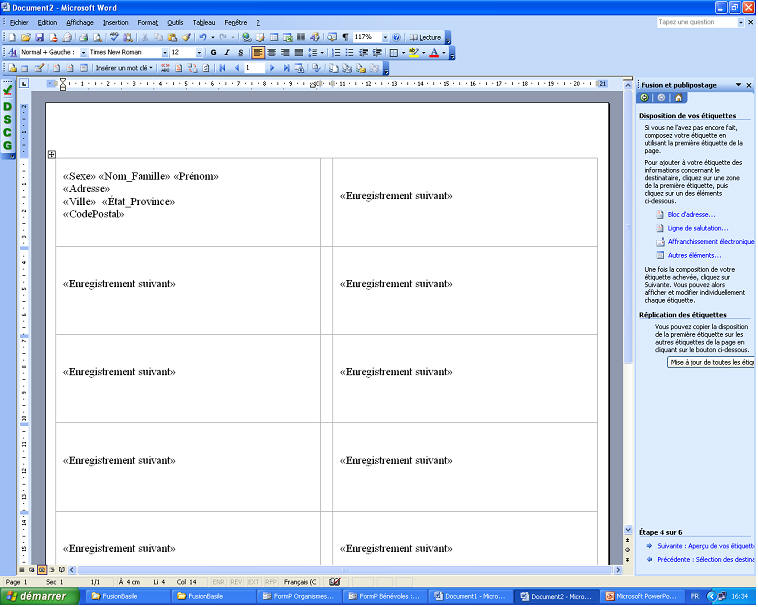Image resolution: width=758 pixels, height=607 pixels.
Task: Toggle bold (G) formatting
Action: [x=213, y=52]
